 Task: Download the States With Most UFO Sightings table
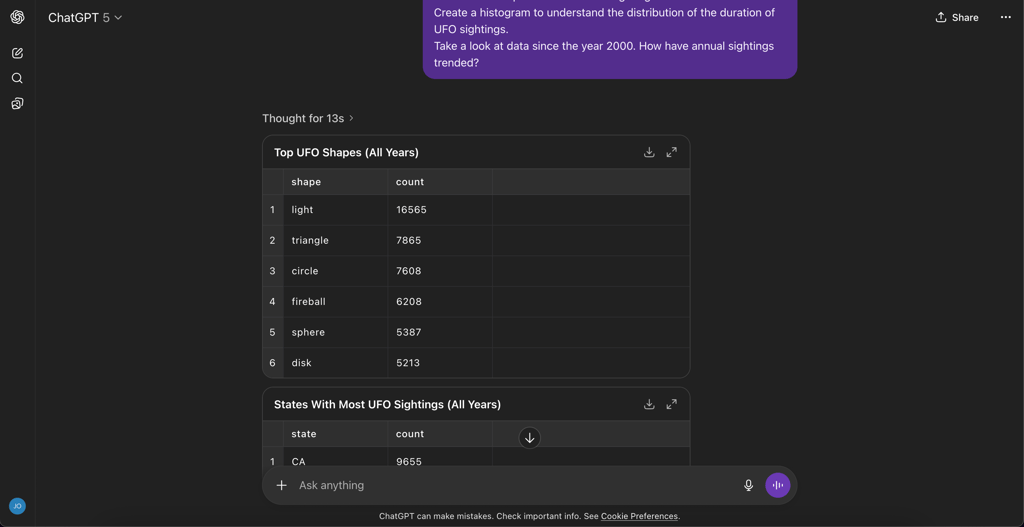pyautogui.click(x=649, y=404)
